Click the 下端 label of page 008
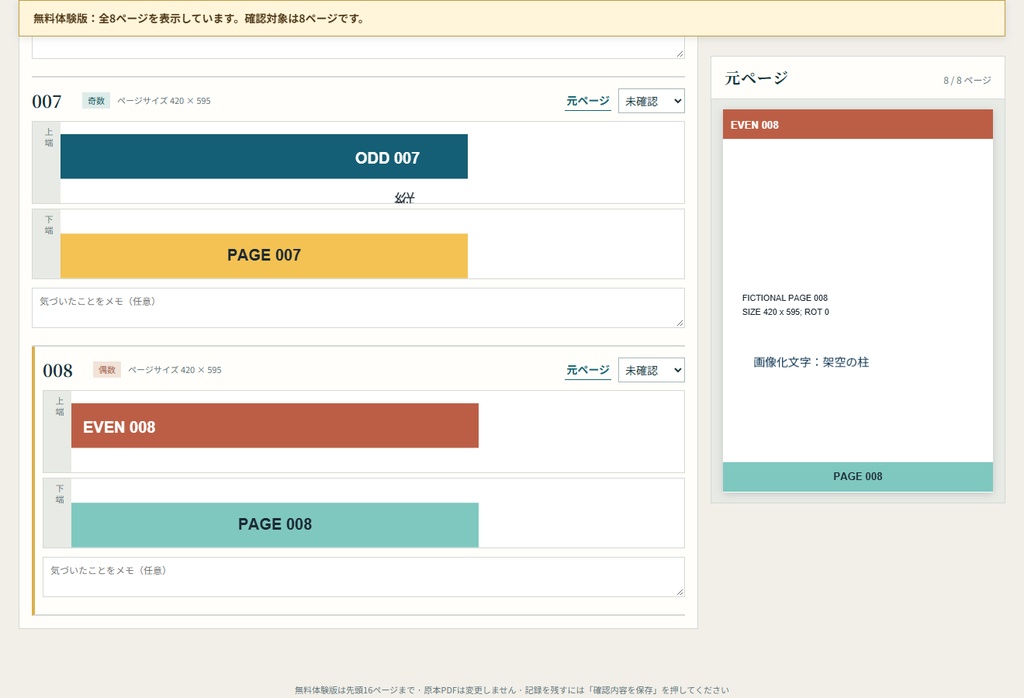 pyautogui.click(x=59, y=494)
